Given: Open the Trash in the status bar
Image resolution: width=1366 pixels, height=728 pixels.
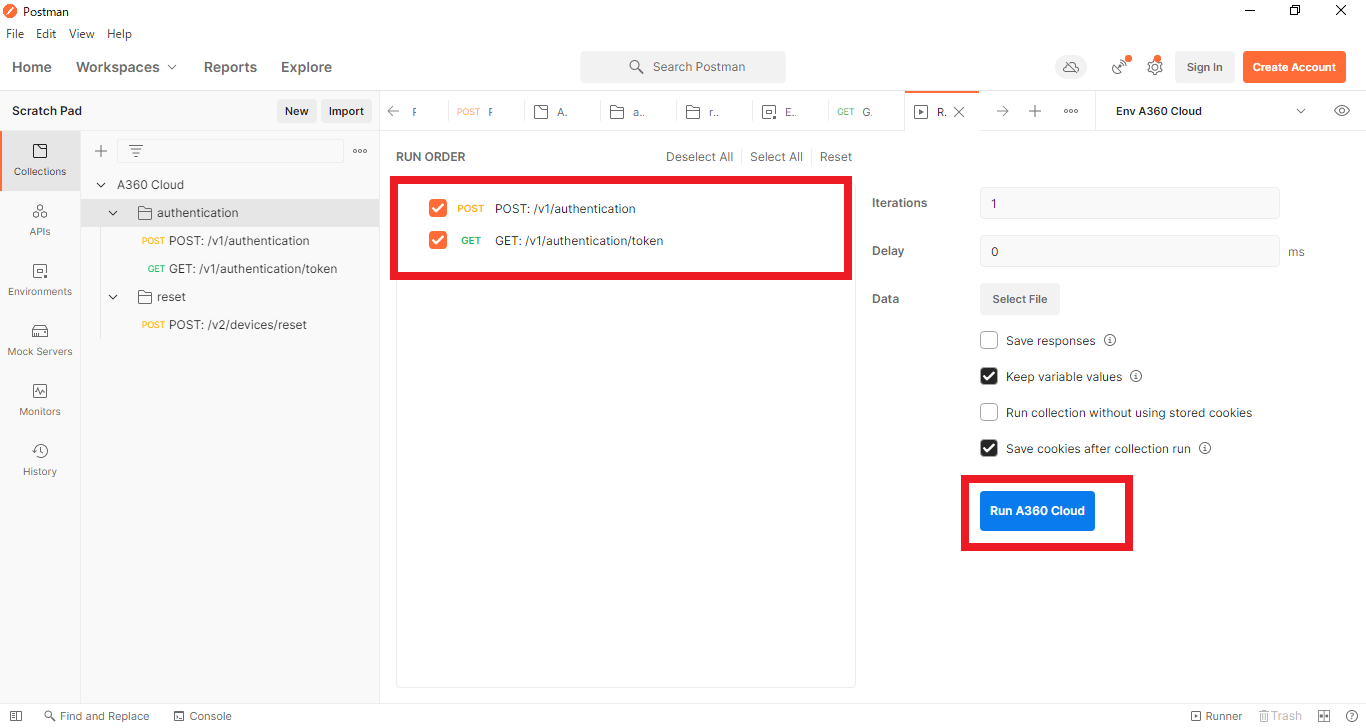Looking at the screenshot, I should pos(1280,716).
